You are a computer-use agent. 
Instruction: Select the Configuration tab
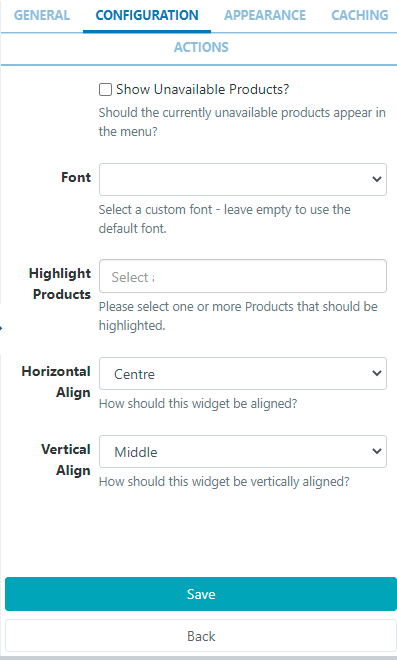[x=147, y=16]
